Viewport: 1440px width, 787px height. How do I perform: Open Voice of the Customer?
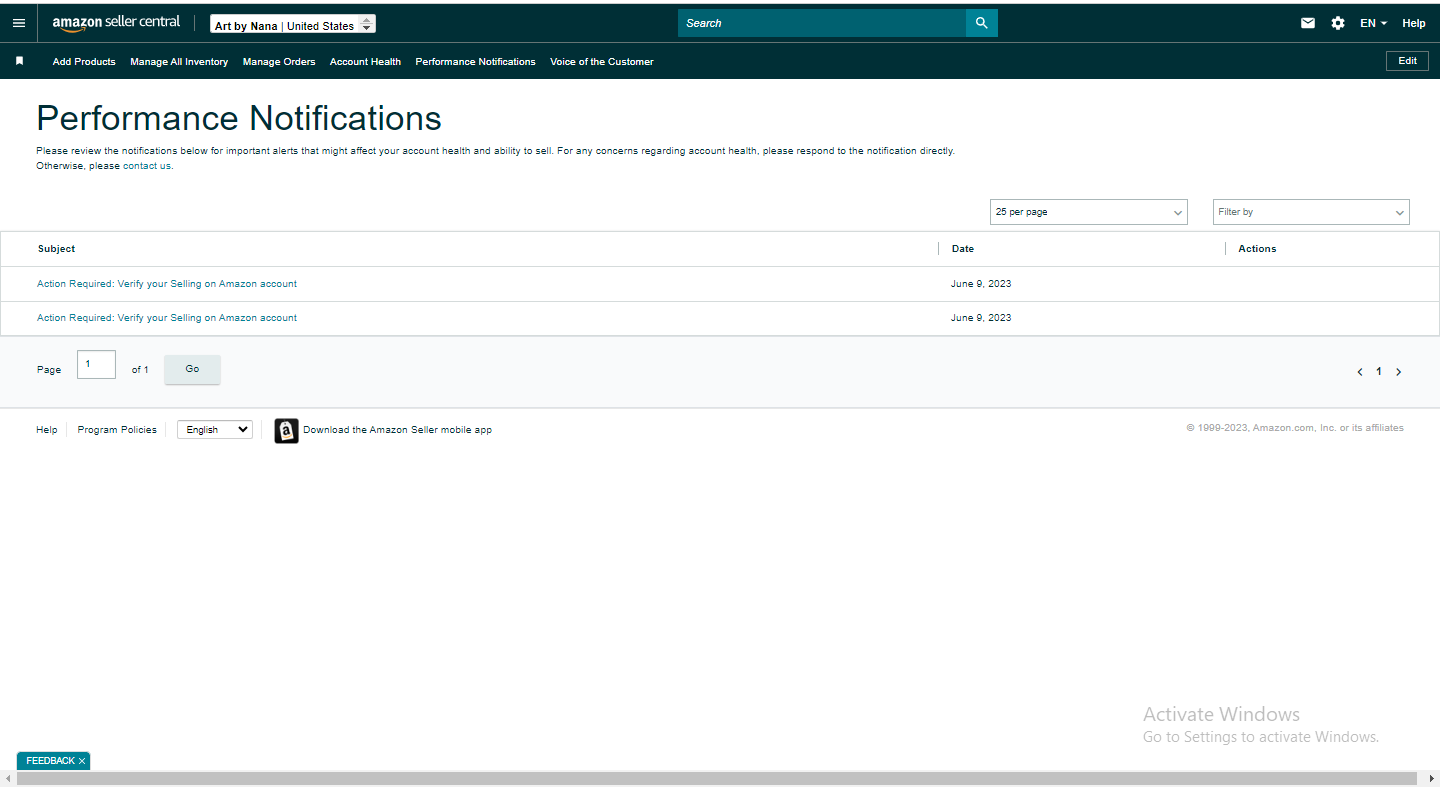coord(602,62)
